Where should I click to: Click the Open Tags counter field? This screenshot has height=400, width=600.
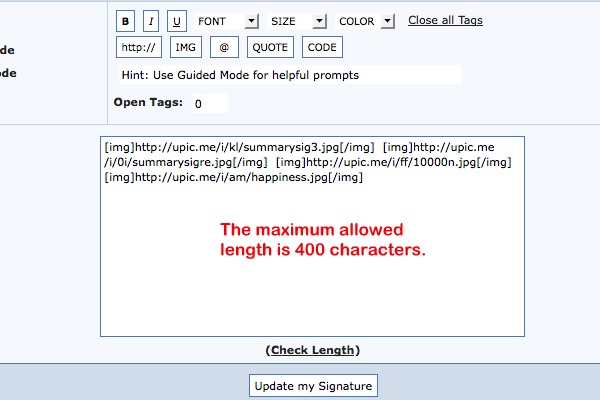click(x=210, y=104)
